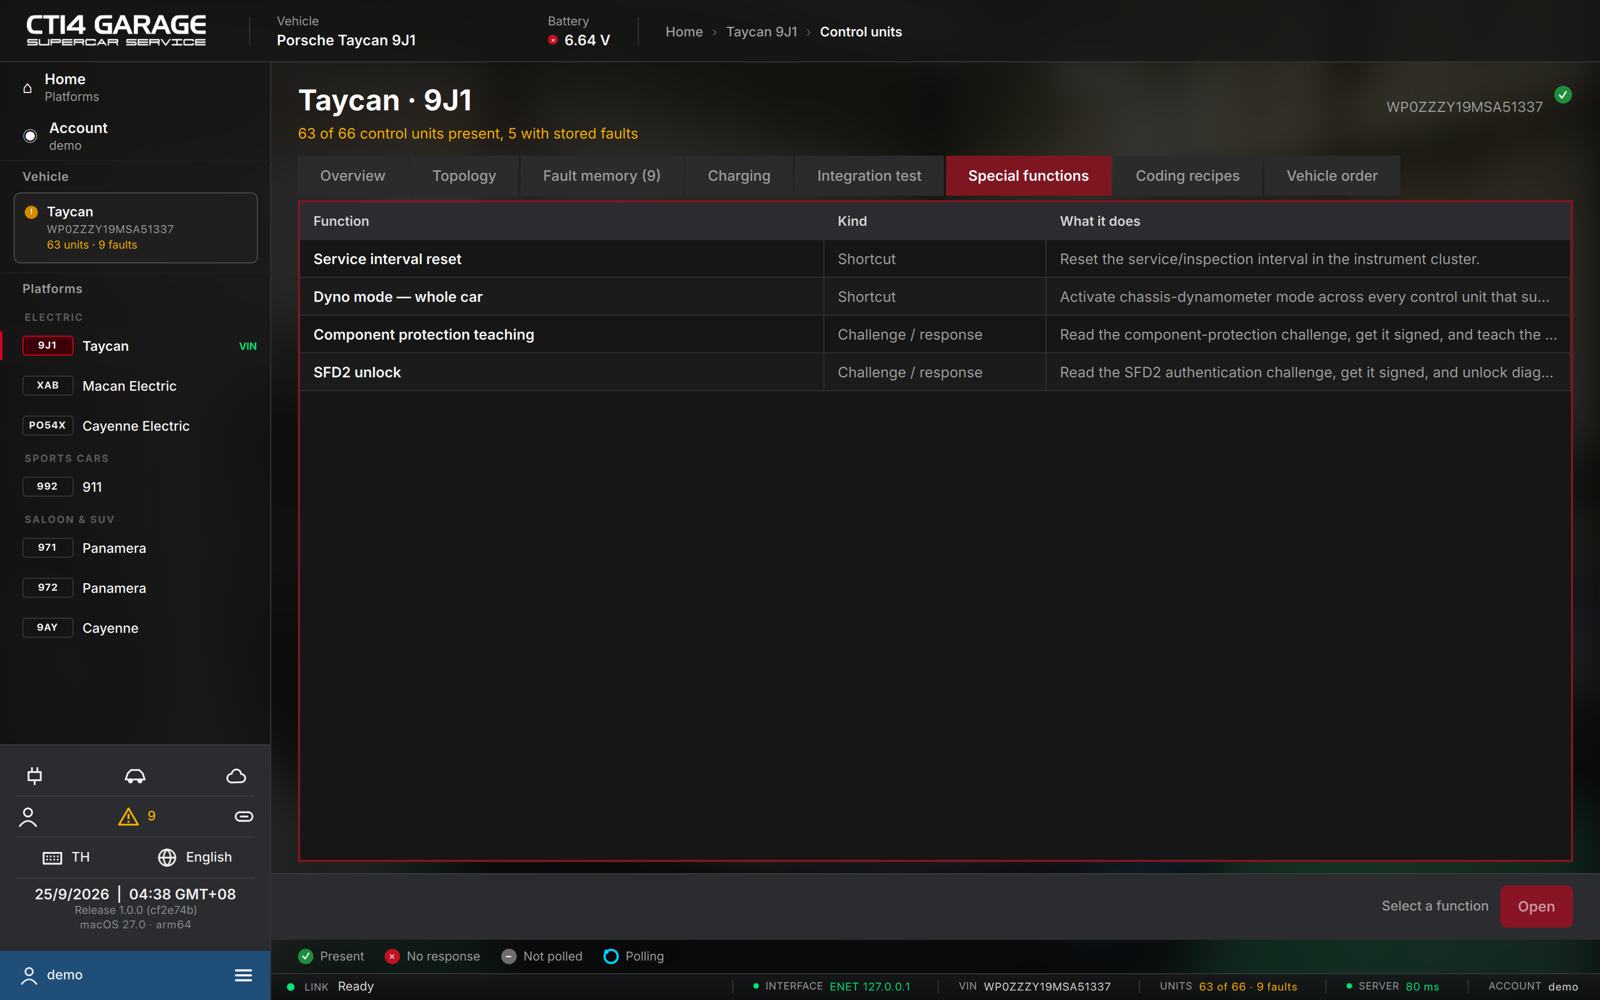
Task: Click the SERVER 80 ms status entry
Action: (x=1393, y=987)
